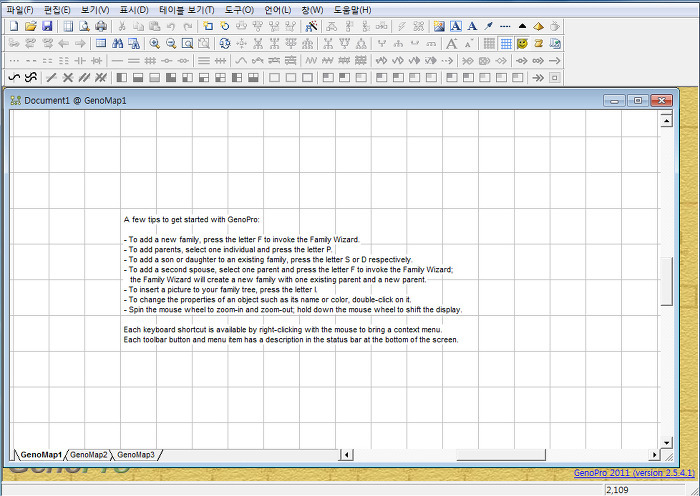Viewport: 700px width, 496px height.
Task: Decrease font size with the small A icon
Action: point(468,43)
